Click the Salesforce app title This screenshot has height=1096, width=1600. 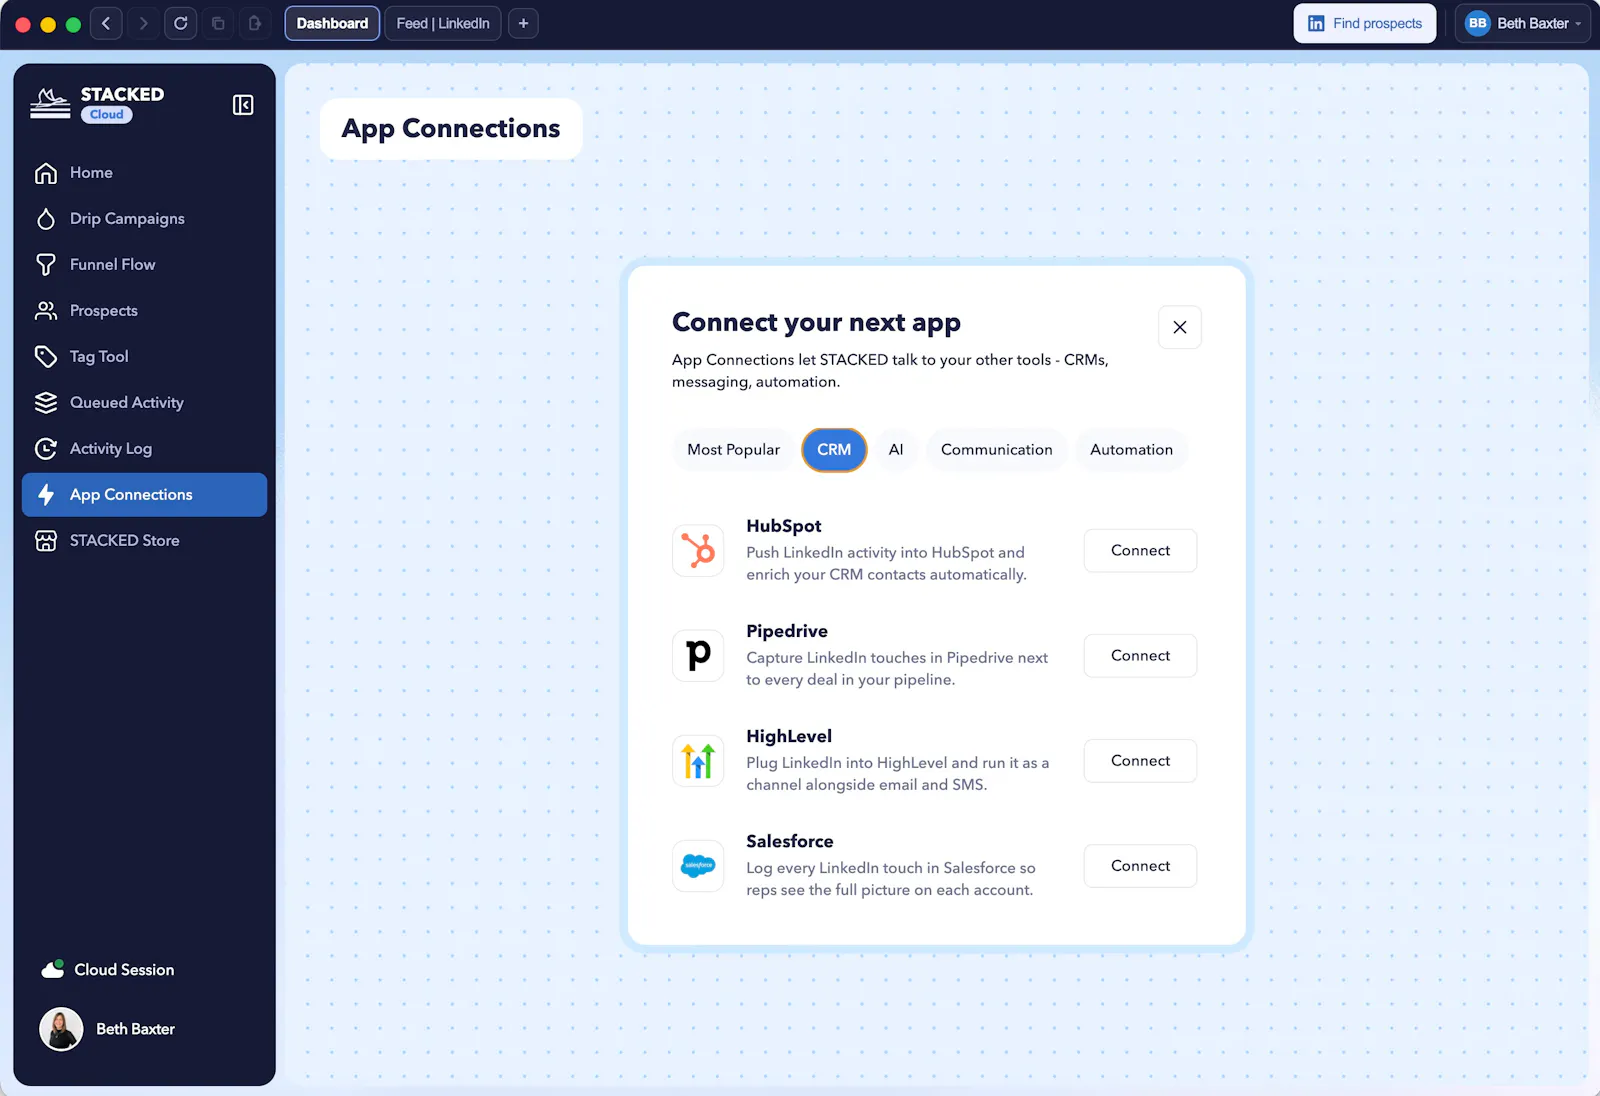pos(790,841)
